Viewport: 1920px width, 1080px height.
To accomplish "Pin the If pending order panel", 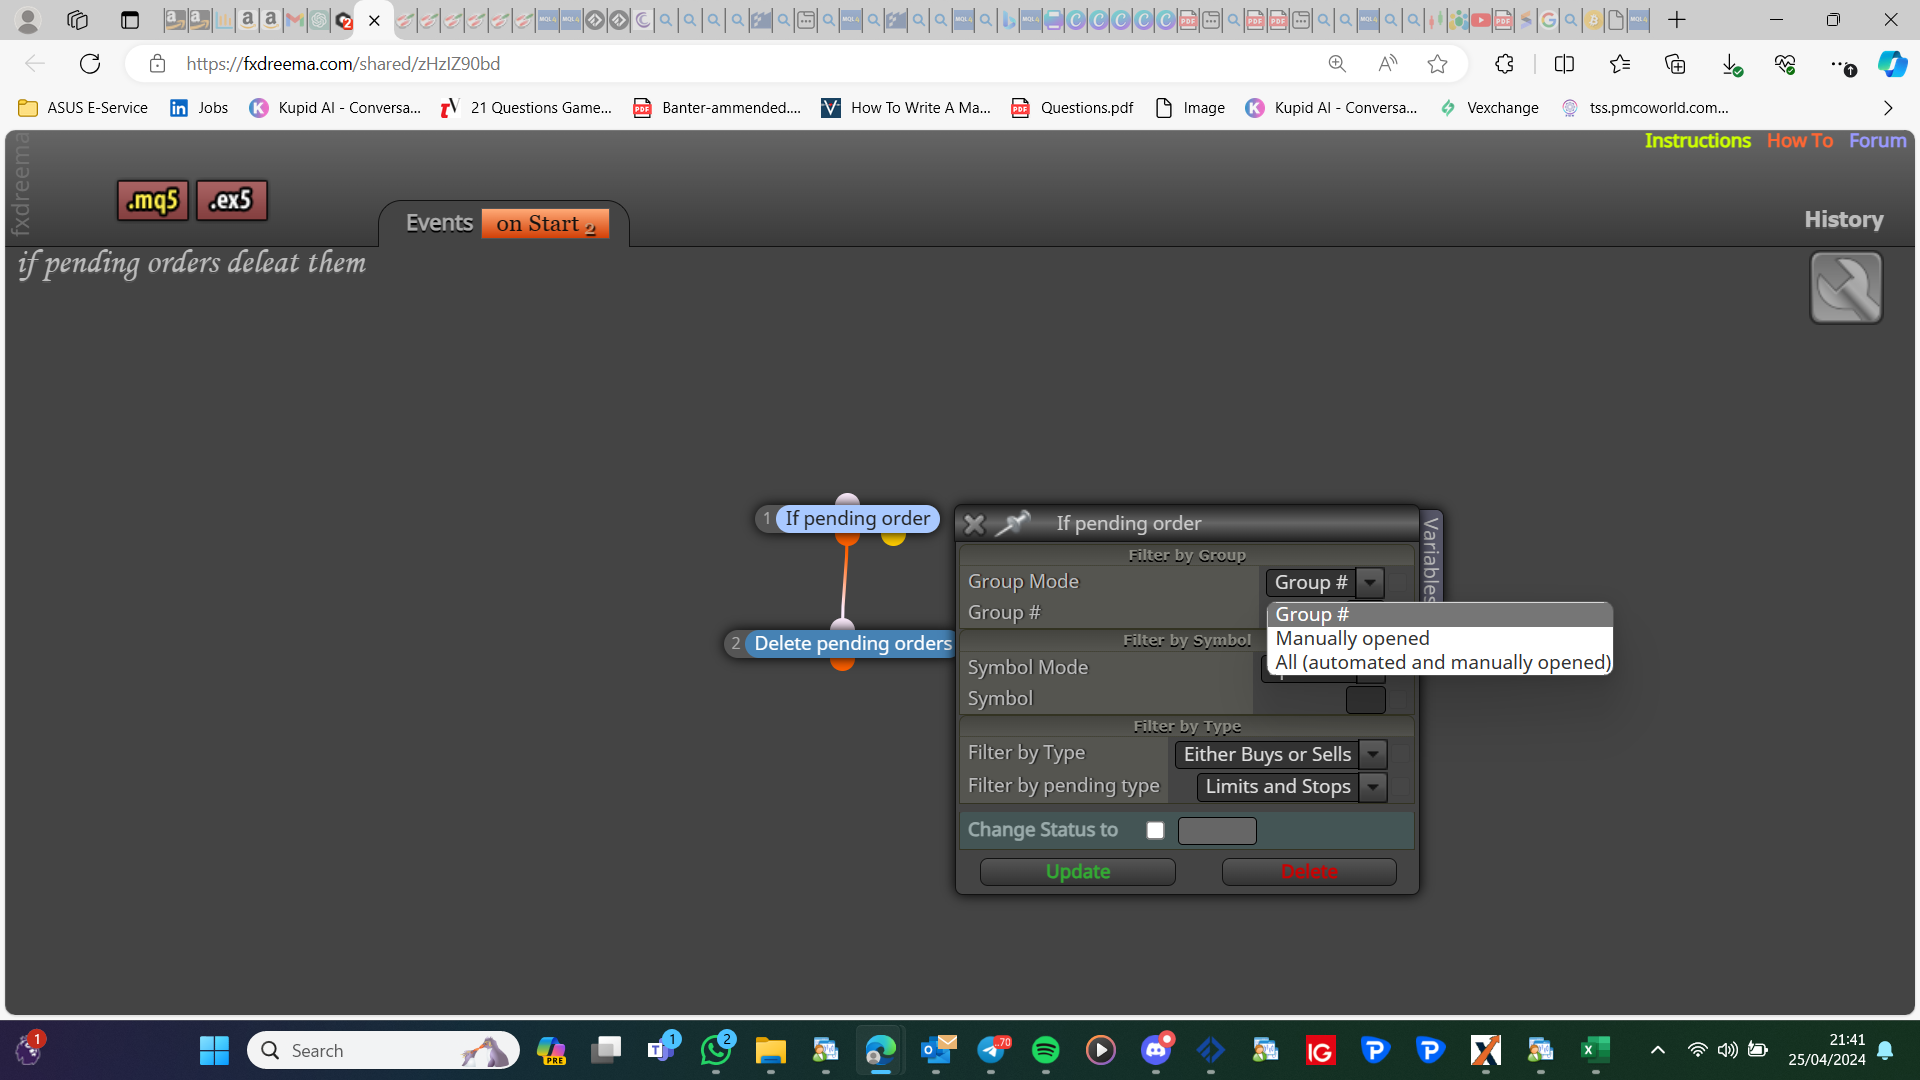I will pyautogui.click(x=1013, y=523).
